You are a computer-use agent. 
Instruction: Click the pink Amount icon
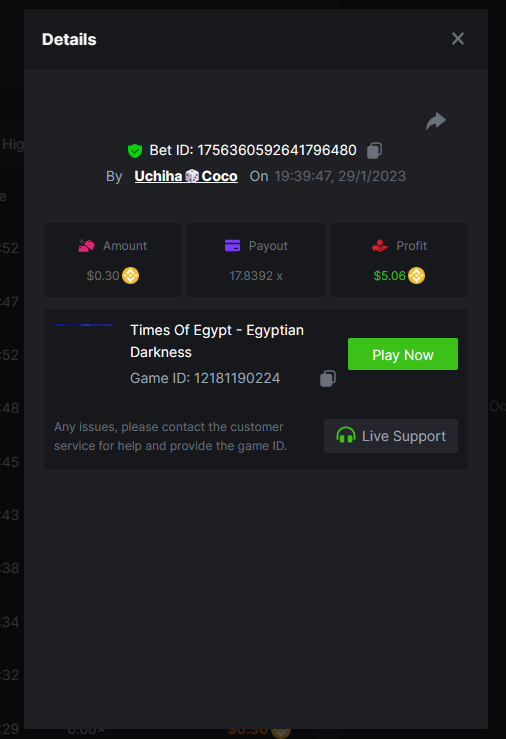[86, 246]
